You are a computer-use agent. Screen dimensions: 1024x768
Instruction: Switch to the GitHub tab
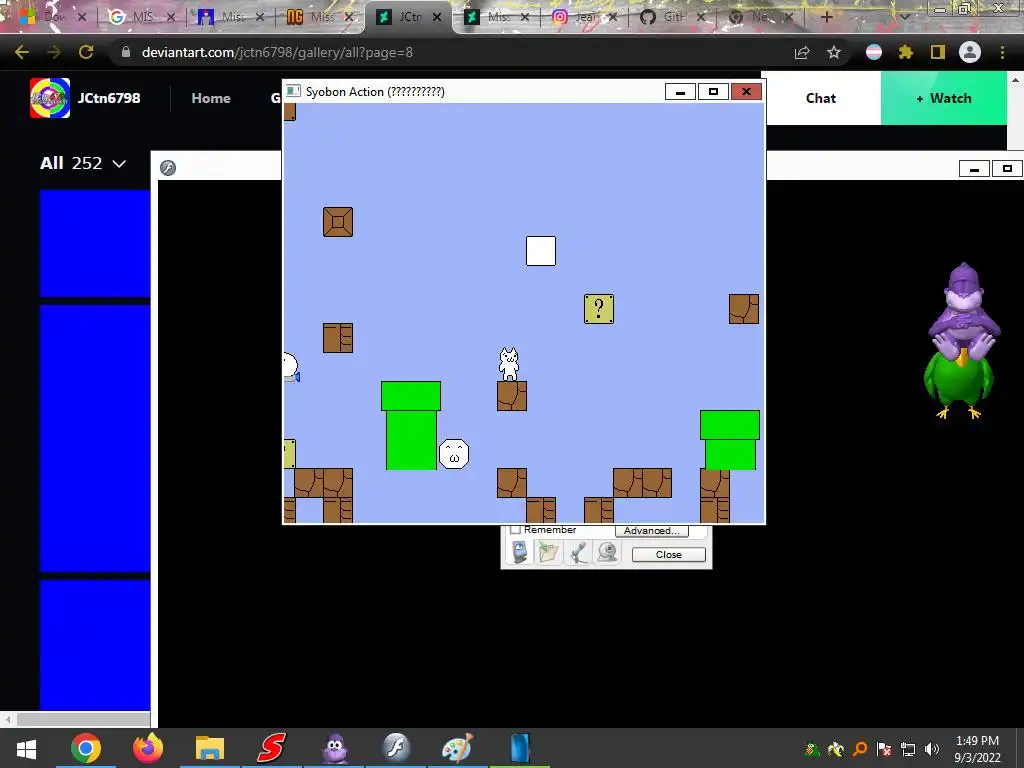click(x=671, y=17)
